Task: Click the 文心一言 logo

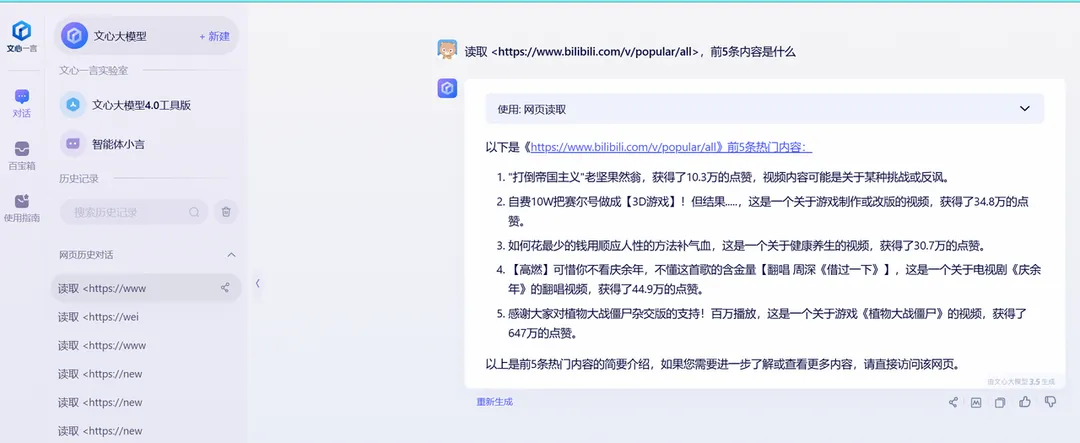Action: click(22, 36)
